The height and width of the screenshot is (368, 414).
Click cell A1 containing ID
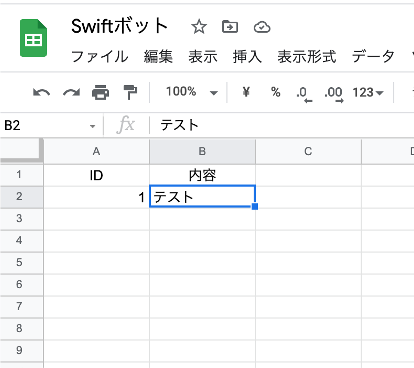(96, 175)
